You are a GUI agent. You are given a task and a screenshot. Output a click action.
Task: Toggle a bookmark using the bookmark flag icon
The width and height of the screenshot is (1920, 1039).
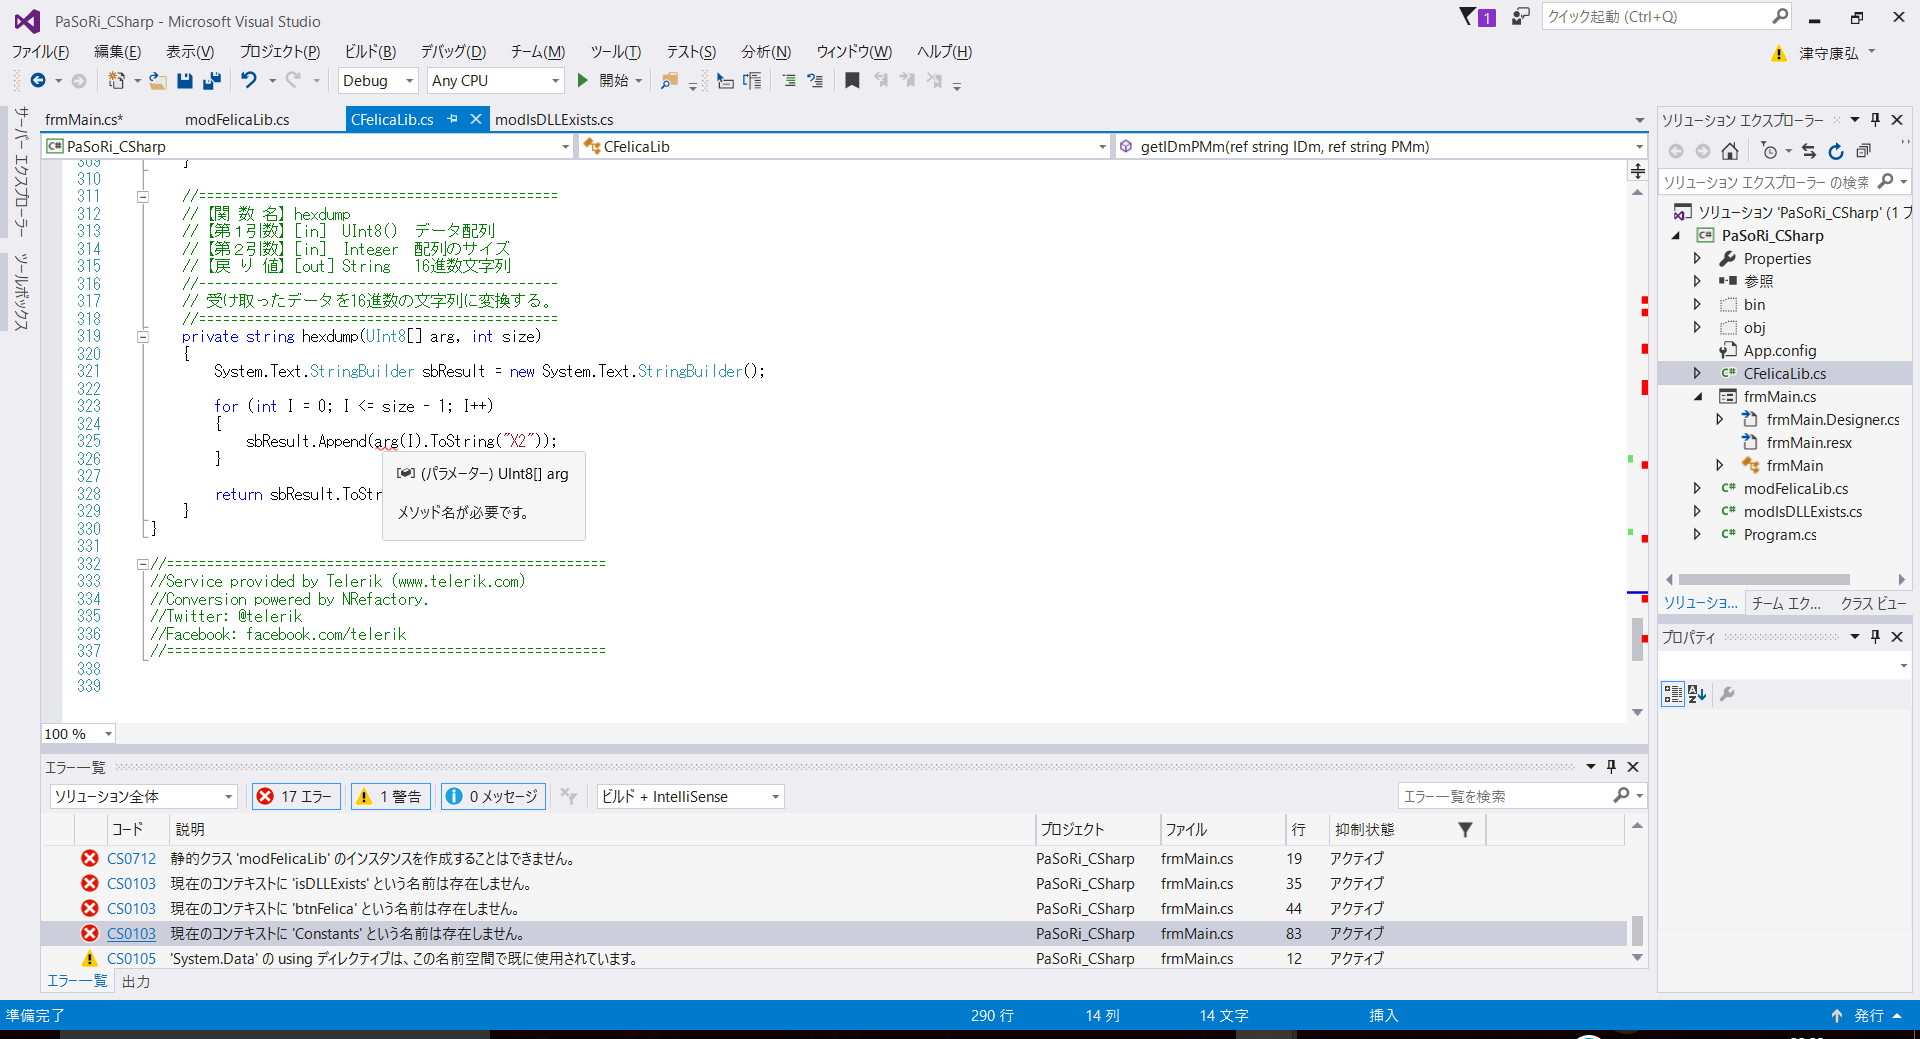coord(852,80)
